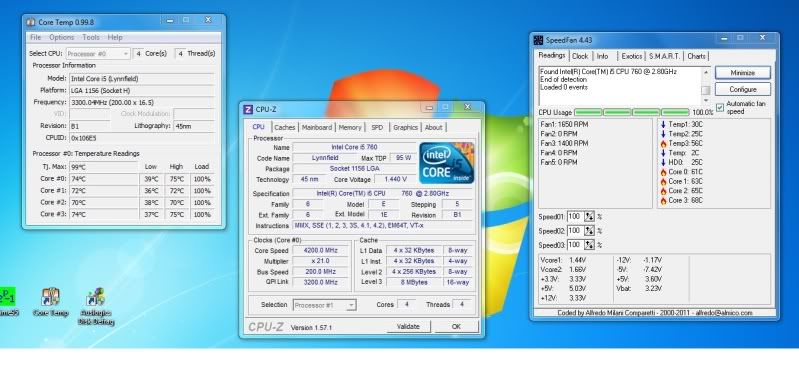799x384 pixels.
Task: Switch to the About tab in CPU-Z
Action: (433, 127)
